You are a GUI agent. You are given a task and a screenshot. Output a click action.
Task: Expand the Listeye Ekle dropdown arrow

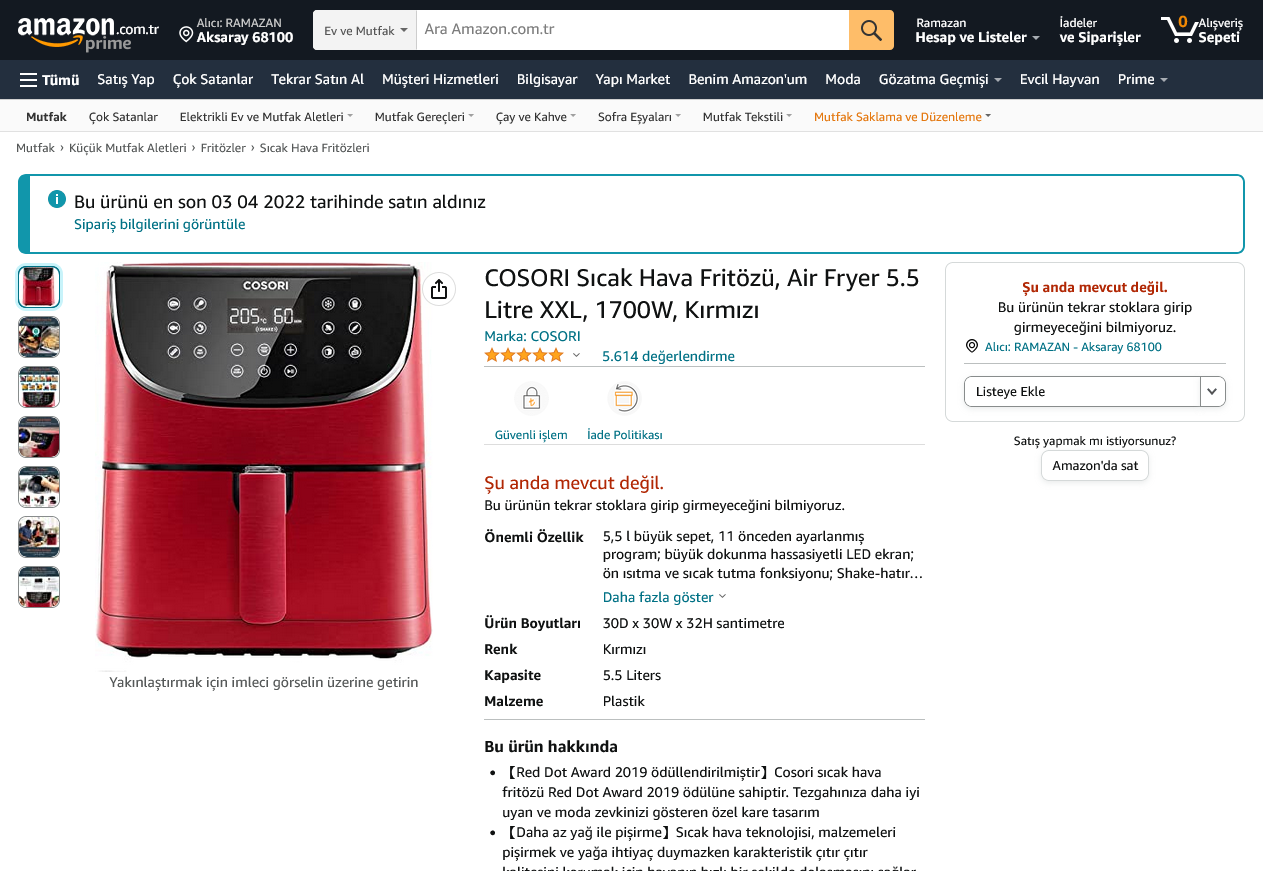point(1212,392)
